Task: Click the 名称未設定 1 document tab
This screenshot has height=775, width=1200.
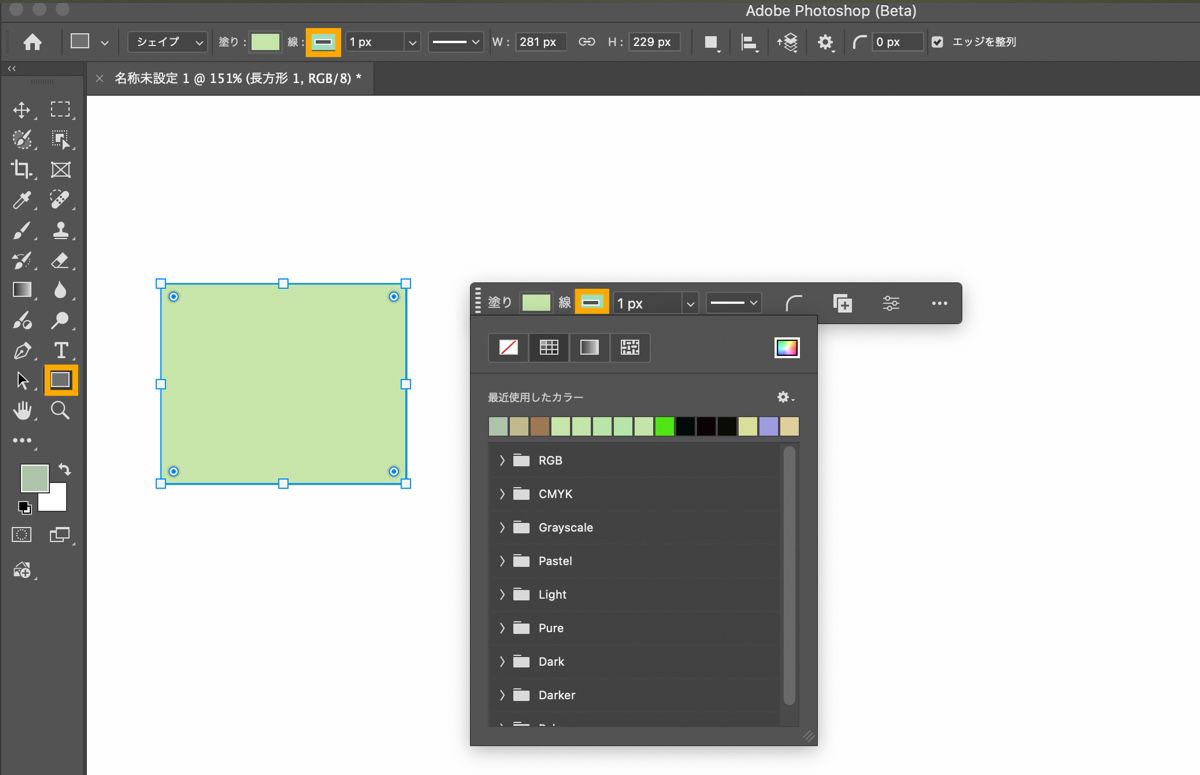Action: [x=238, y=78]
